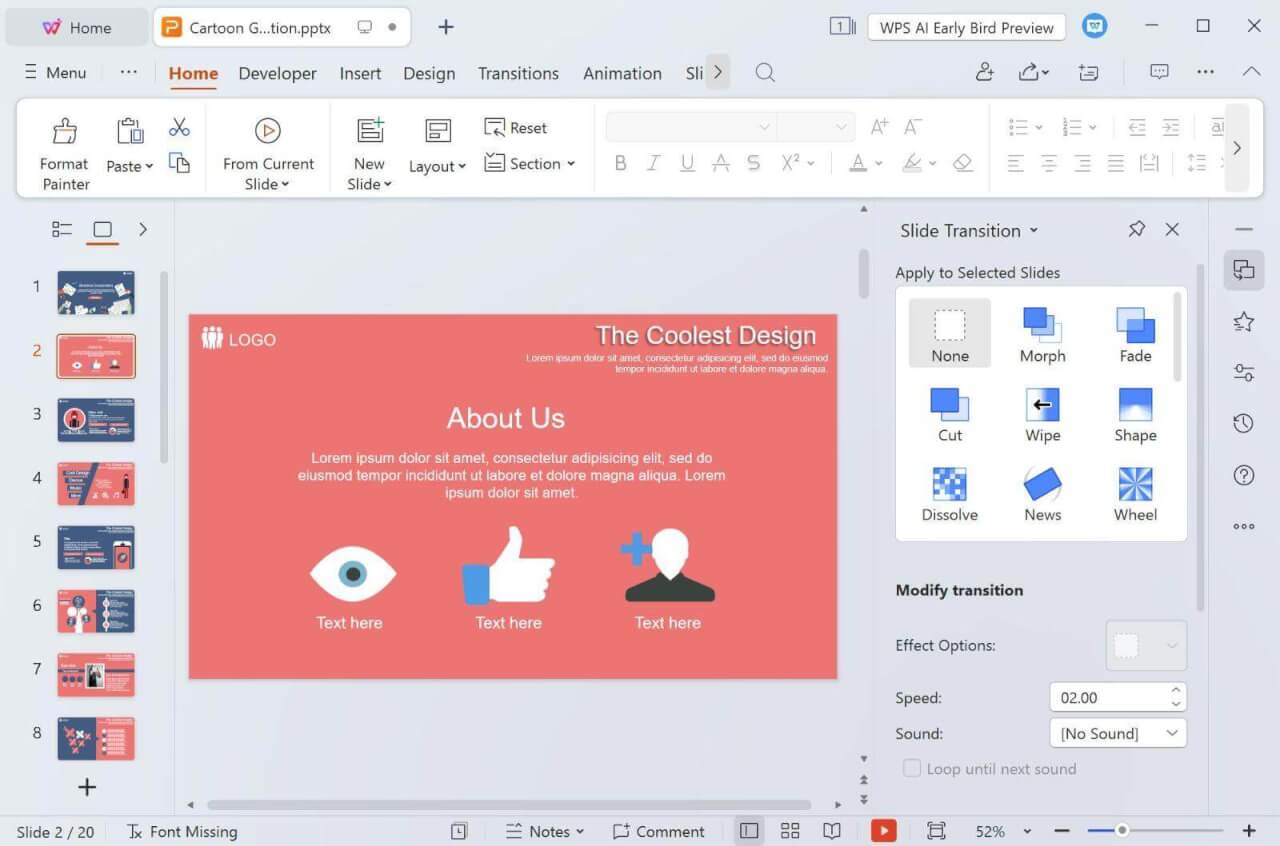Expand the Layout dropdown
The width and height of the screenshot is (1280, 846).
pos(437,165)
